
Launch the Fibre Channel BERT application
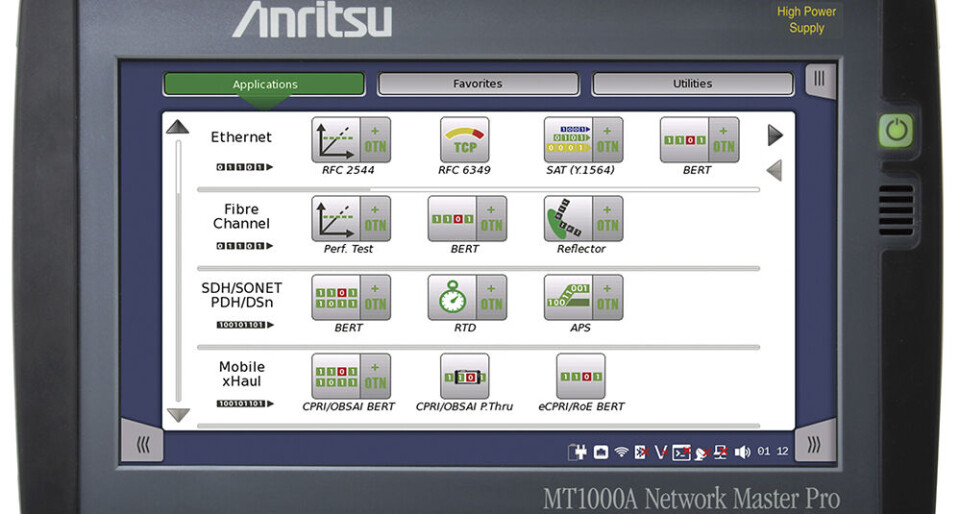452,218
